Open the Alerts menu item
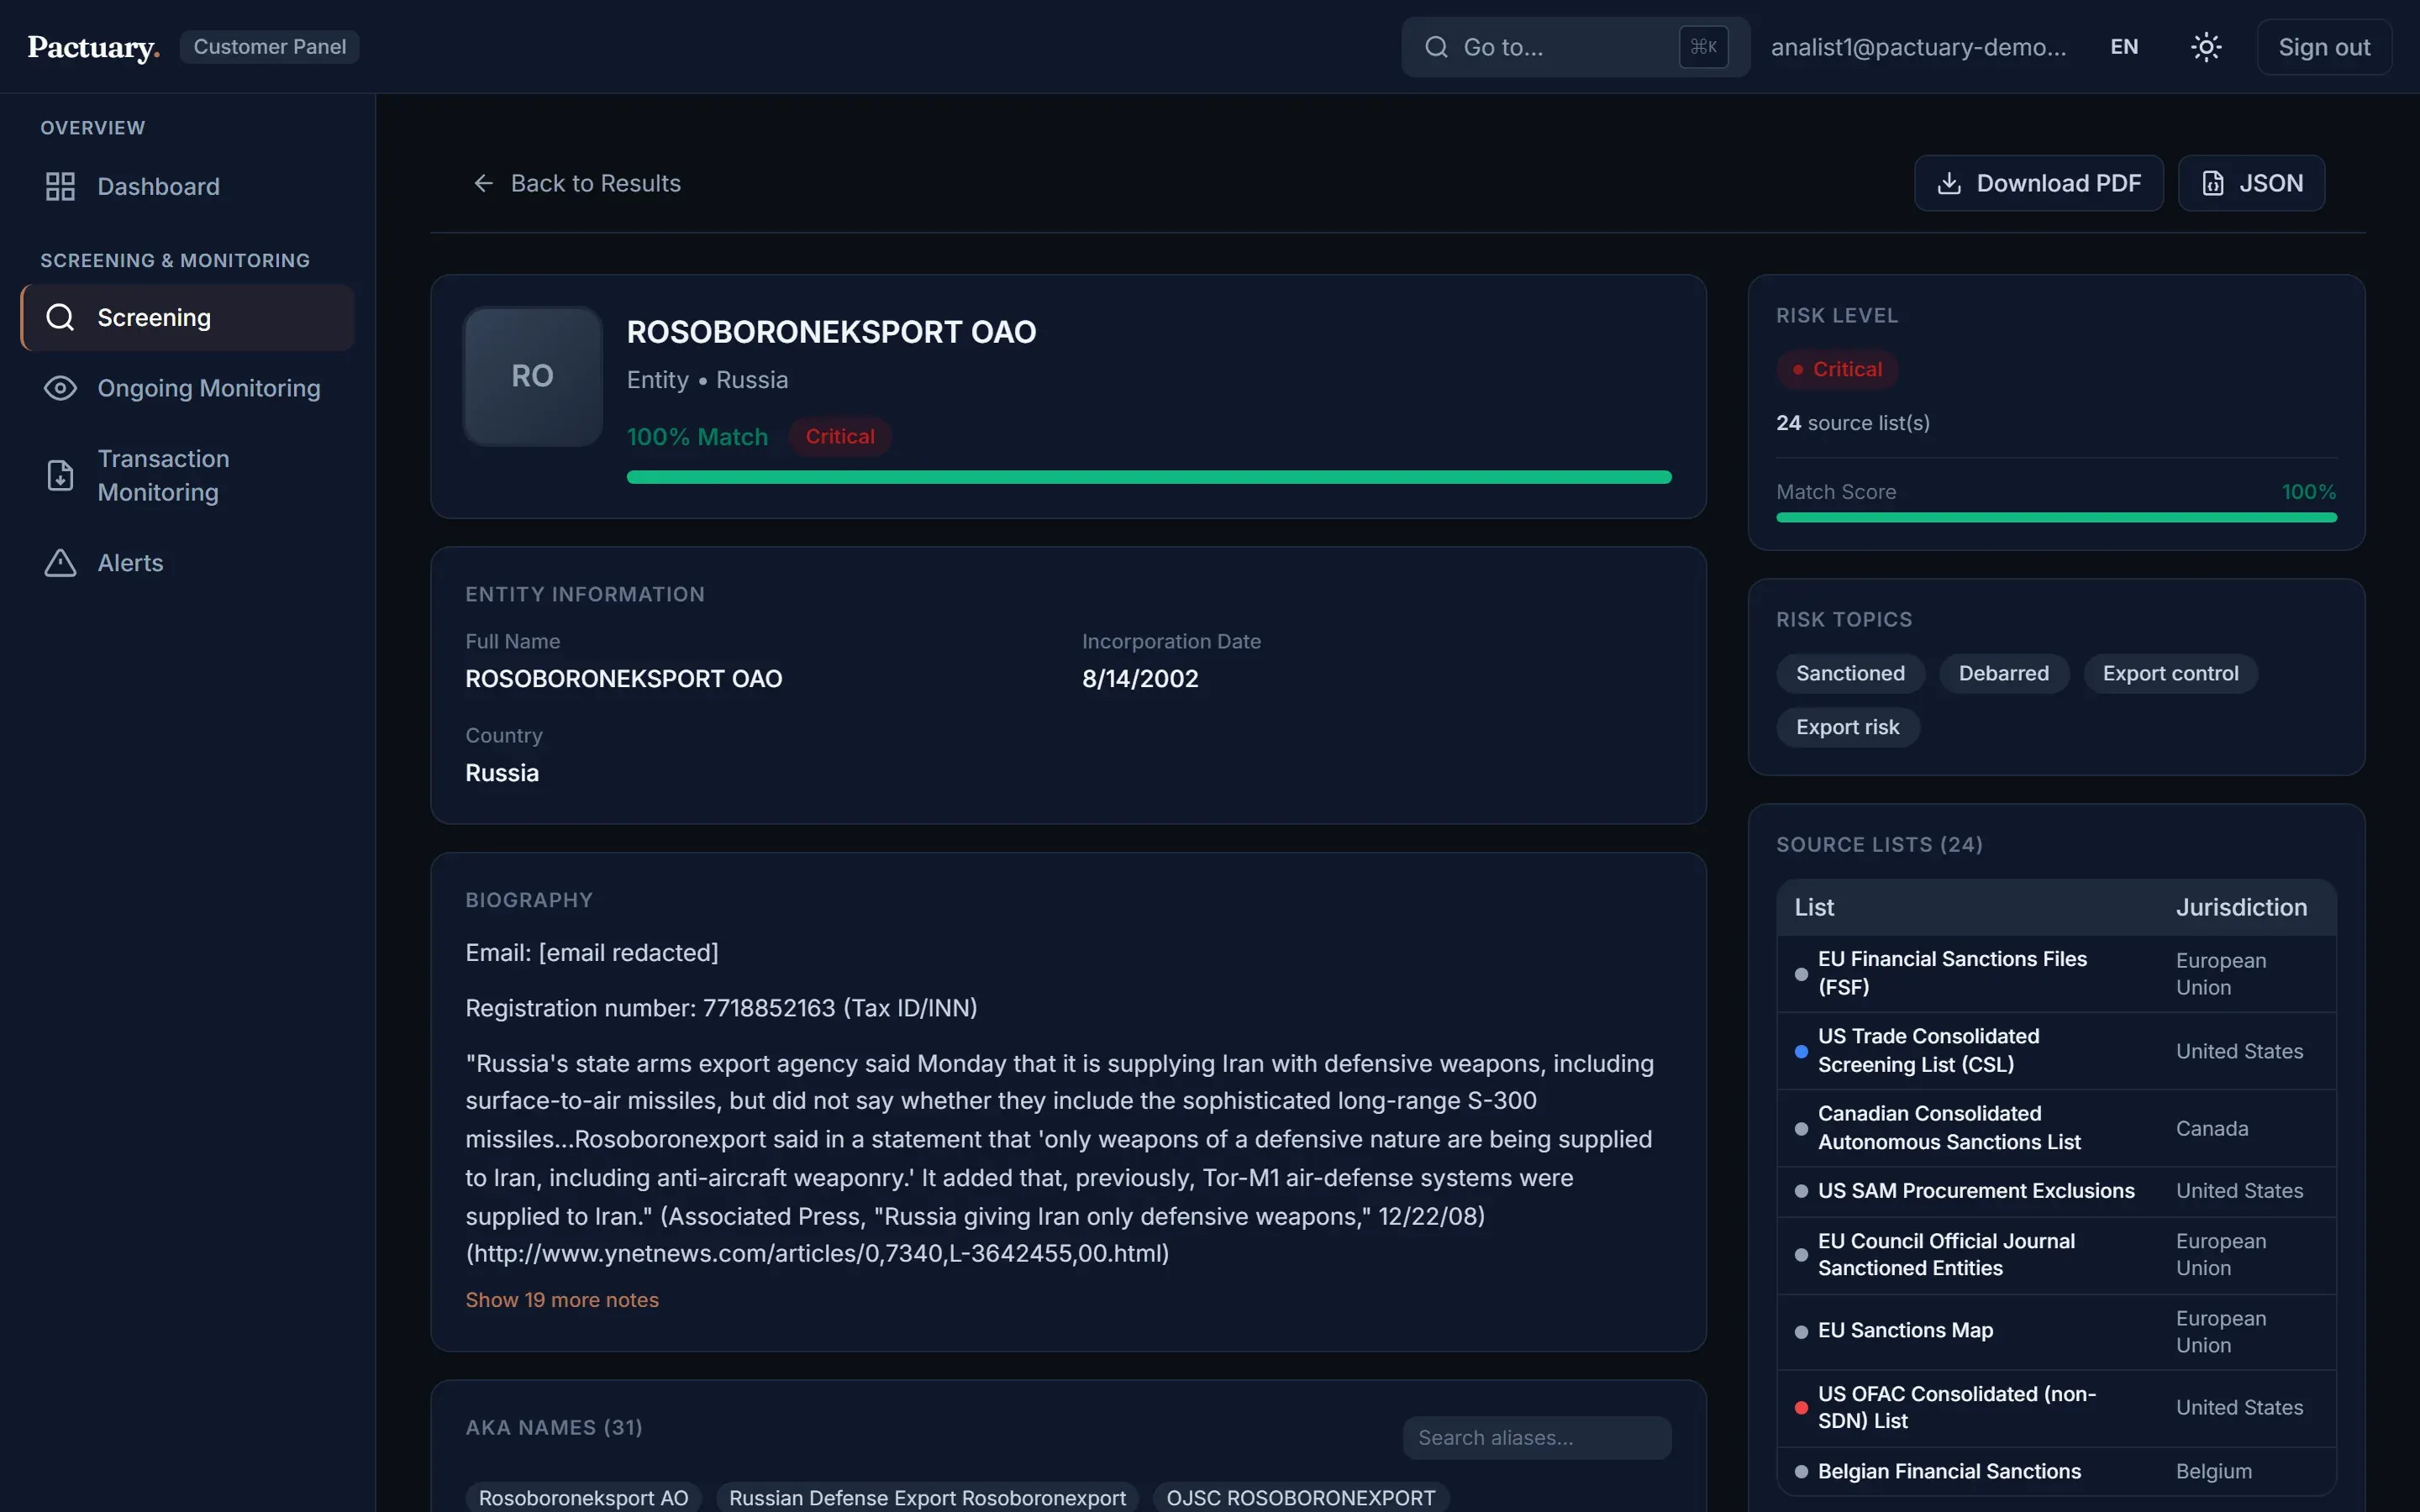 click(187, 562)
